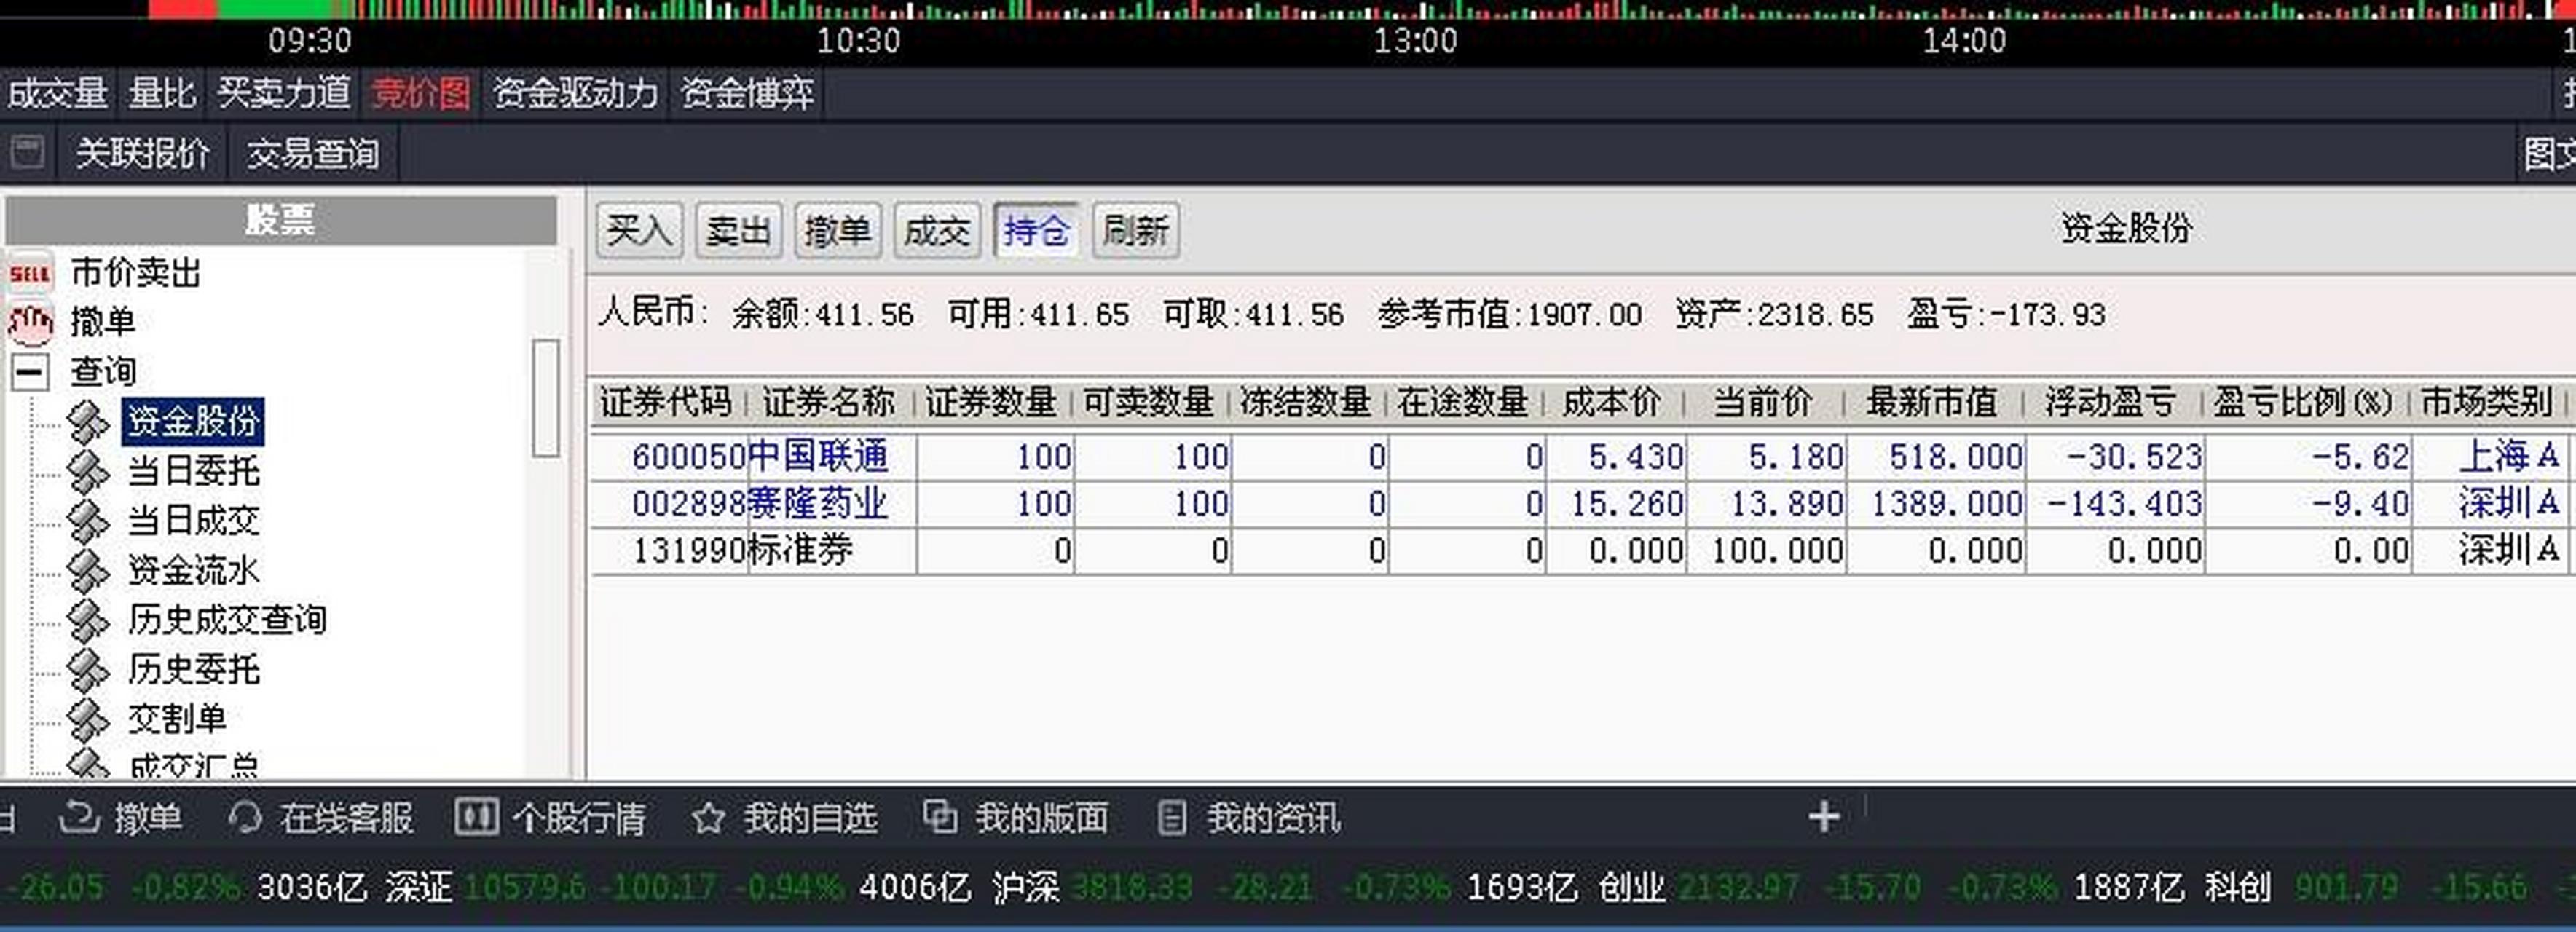Click the 刷新 button
The image size is (2576, 932).
[1135, 231]
